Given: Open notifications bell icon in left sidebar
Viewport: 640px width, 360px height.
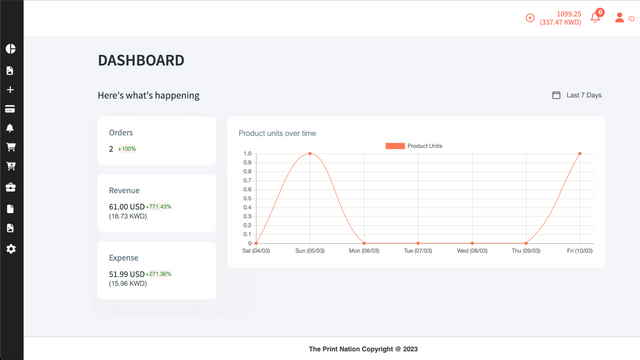Looking at the screenshot, I should coord(10,128).
